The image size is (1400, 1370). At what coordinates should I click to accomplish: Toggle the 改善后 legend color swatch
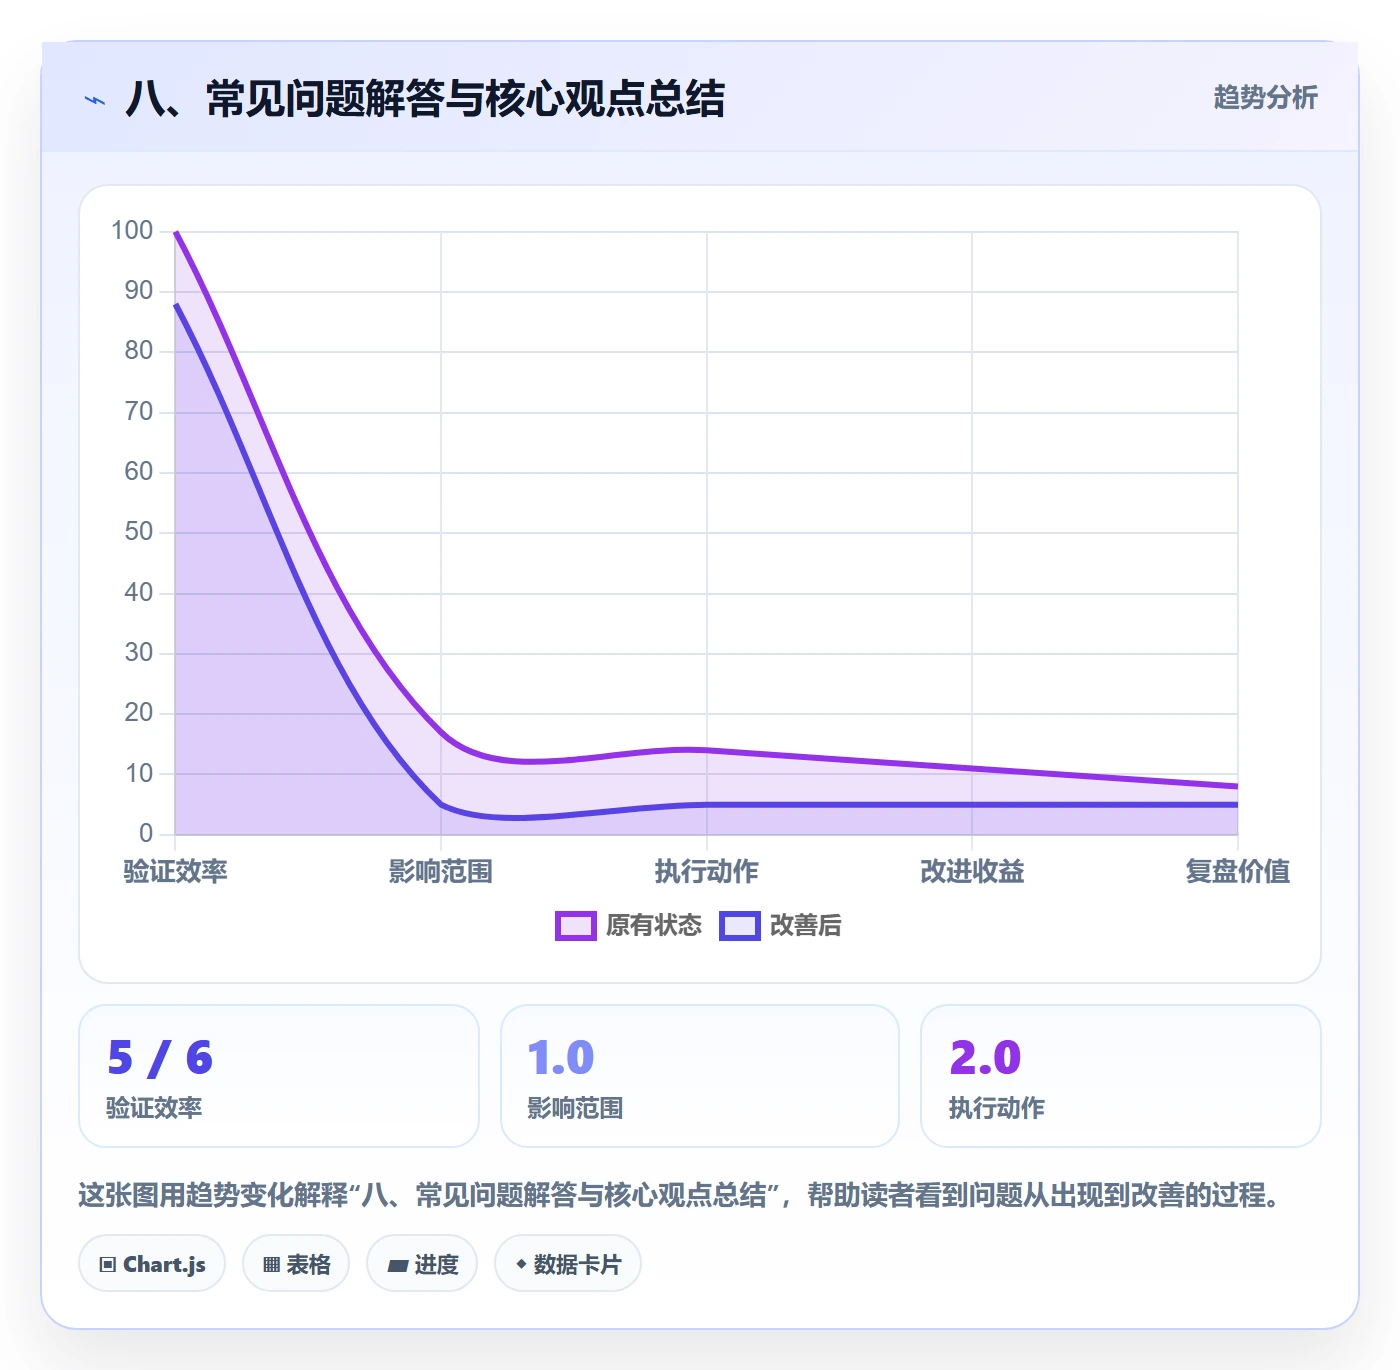740,926
